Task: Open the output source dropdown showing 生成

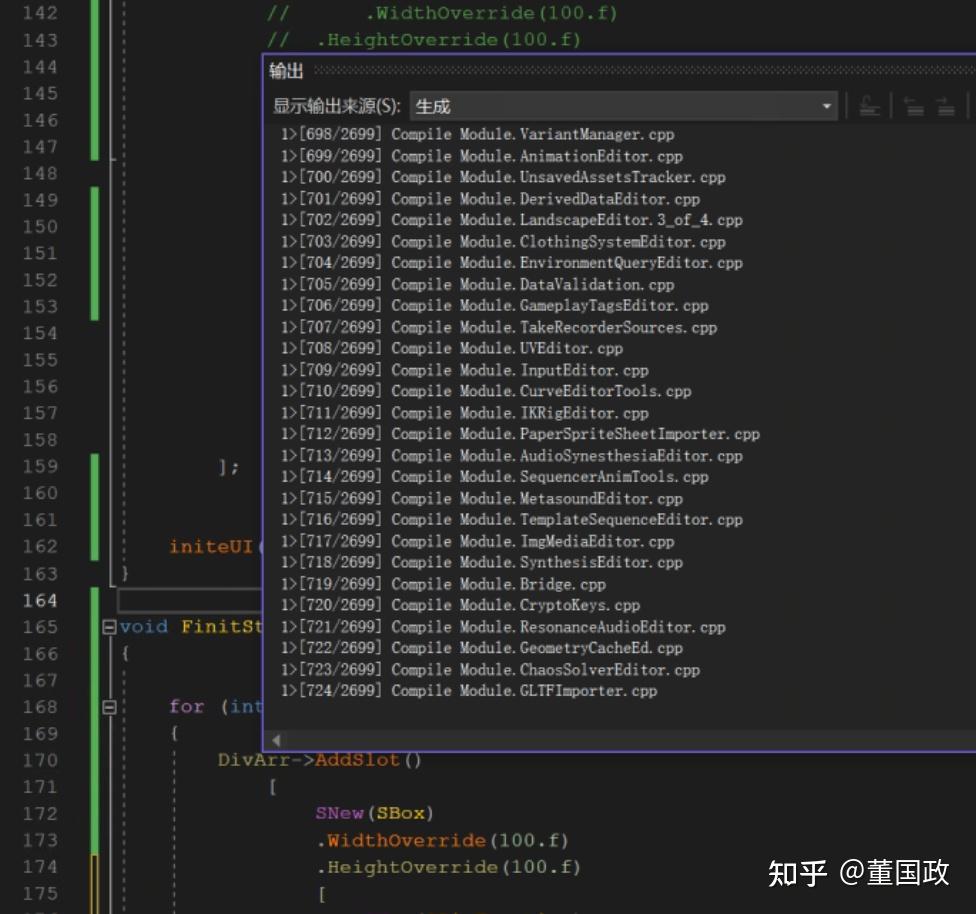Action: (x=624, y=106)
